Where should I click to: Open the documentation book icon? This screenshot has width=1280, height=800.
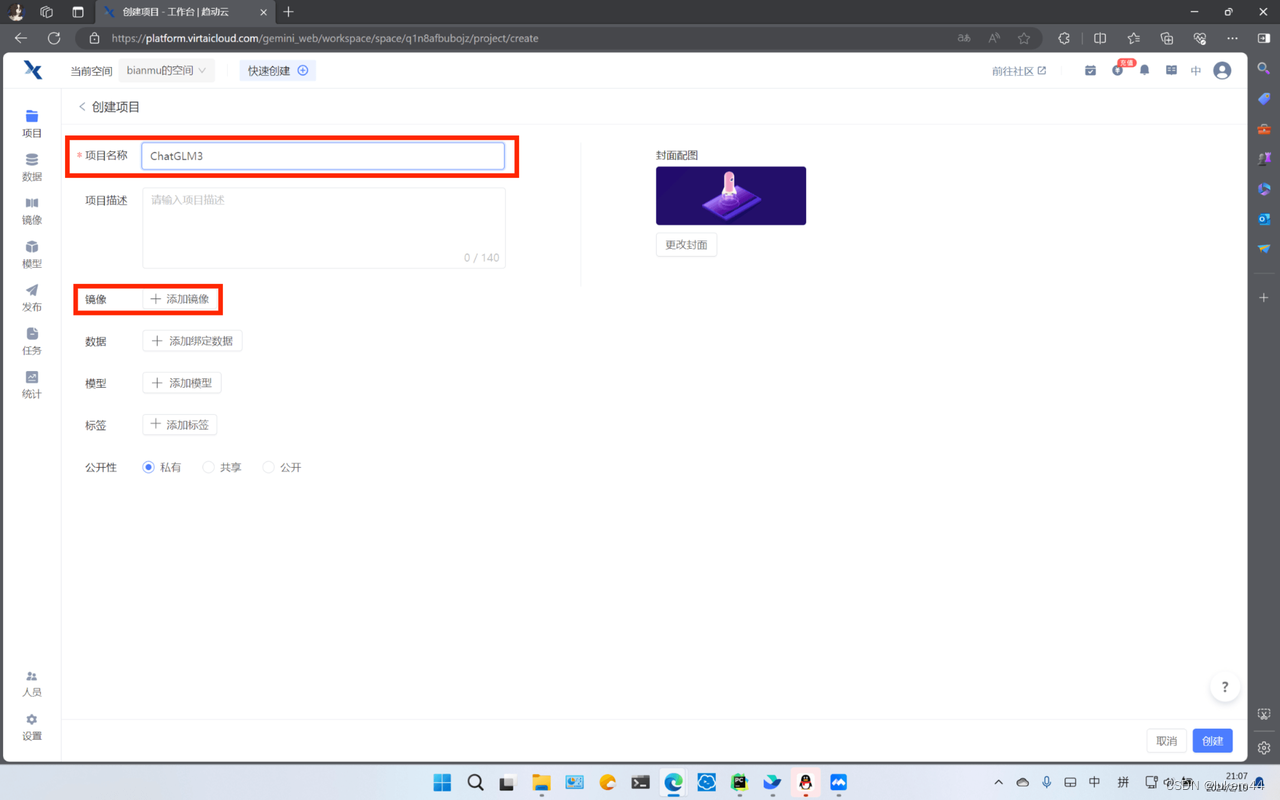(x=1171, y=71)
